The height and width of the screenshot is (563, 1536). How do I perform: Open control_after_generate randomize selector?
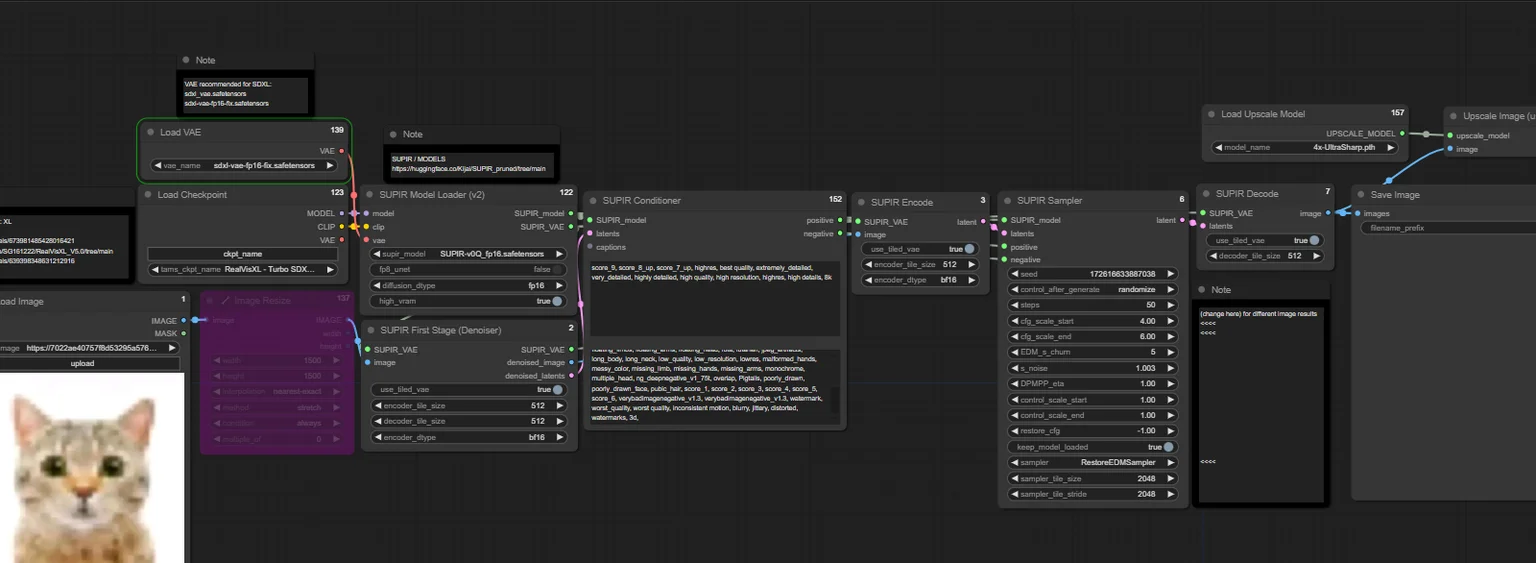coord(1093,289)
